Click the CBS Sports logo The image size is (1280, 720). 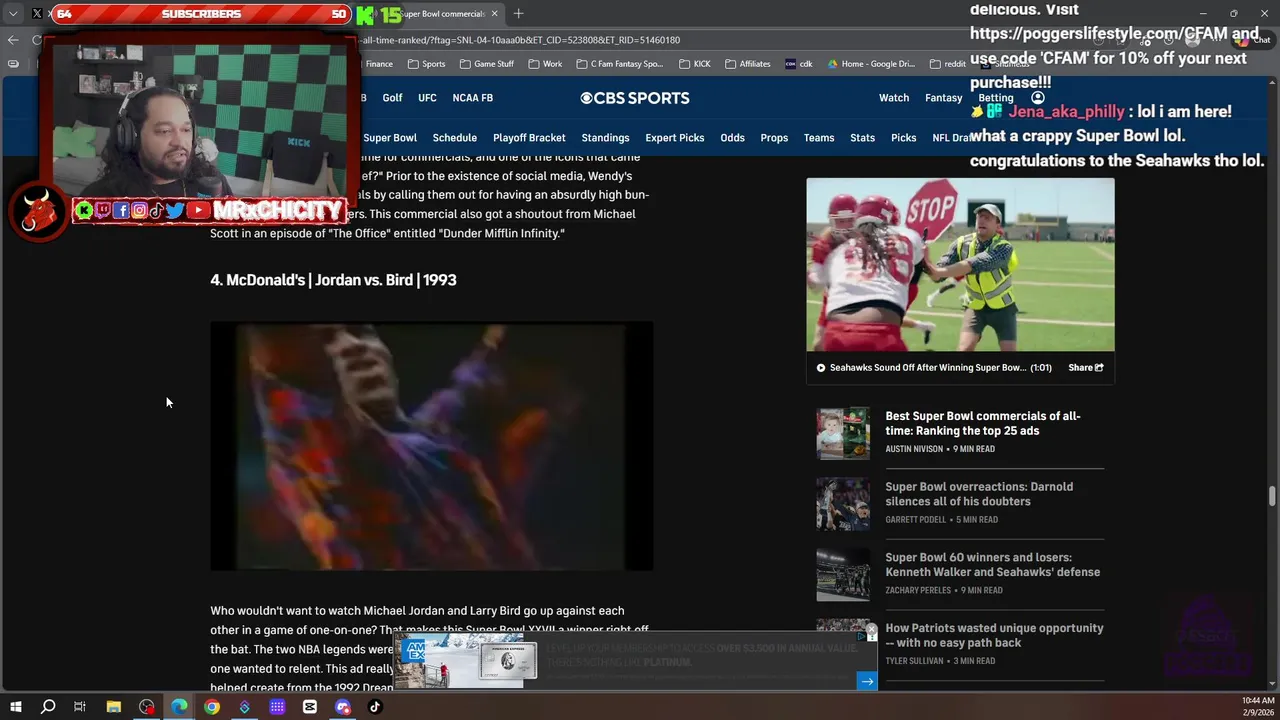pyautogui.click(x=635, y=98)
